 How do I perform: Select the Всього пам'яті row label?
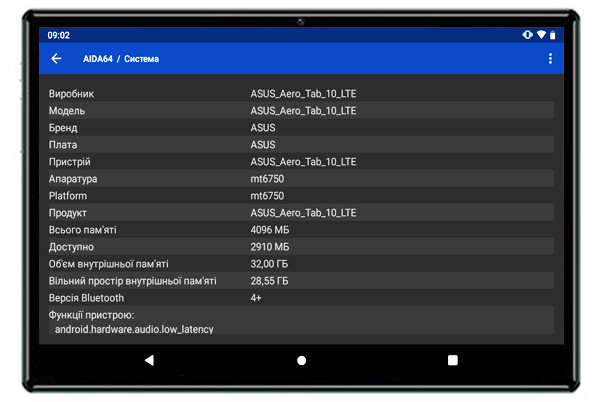[82, 230]
